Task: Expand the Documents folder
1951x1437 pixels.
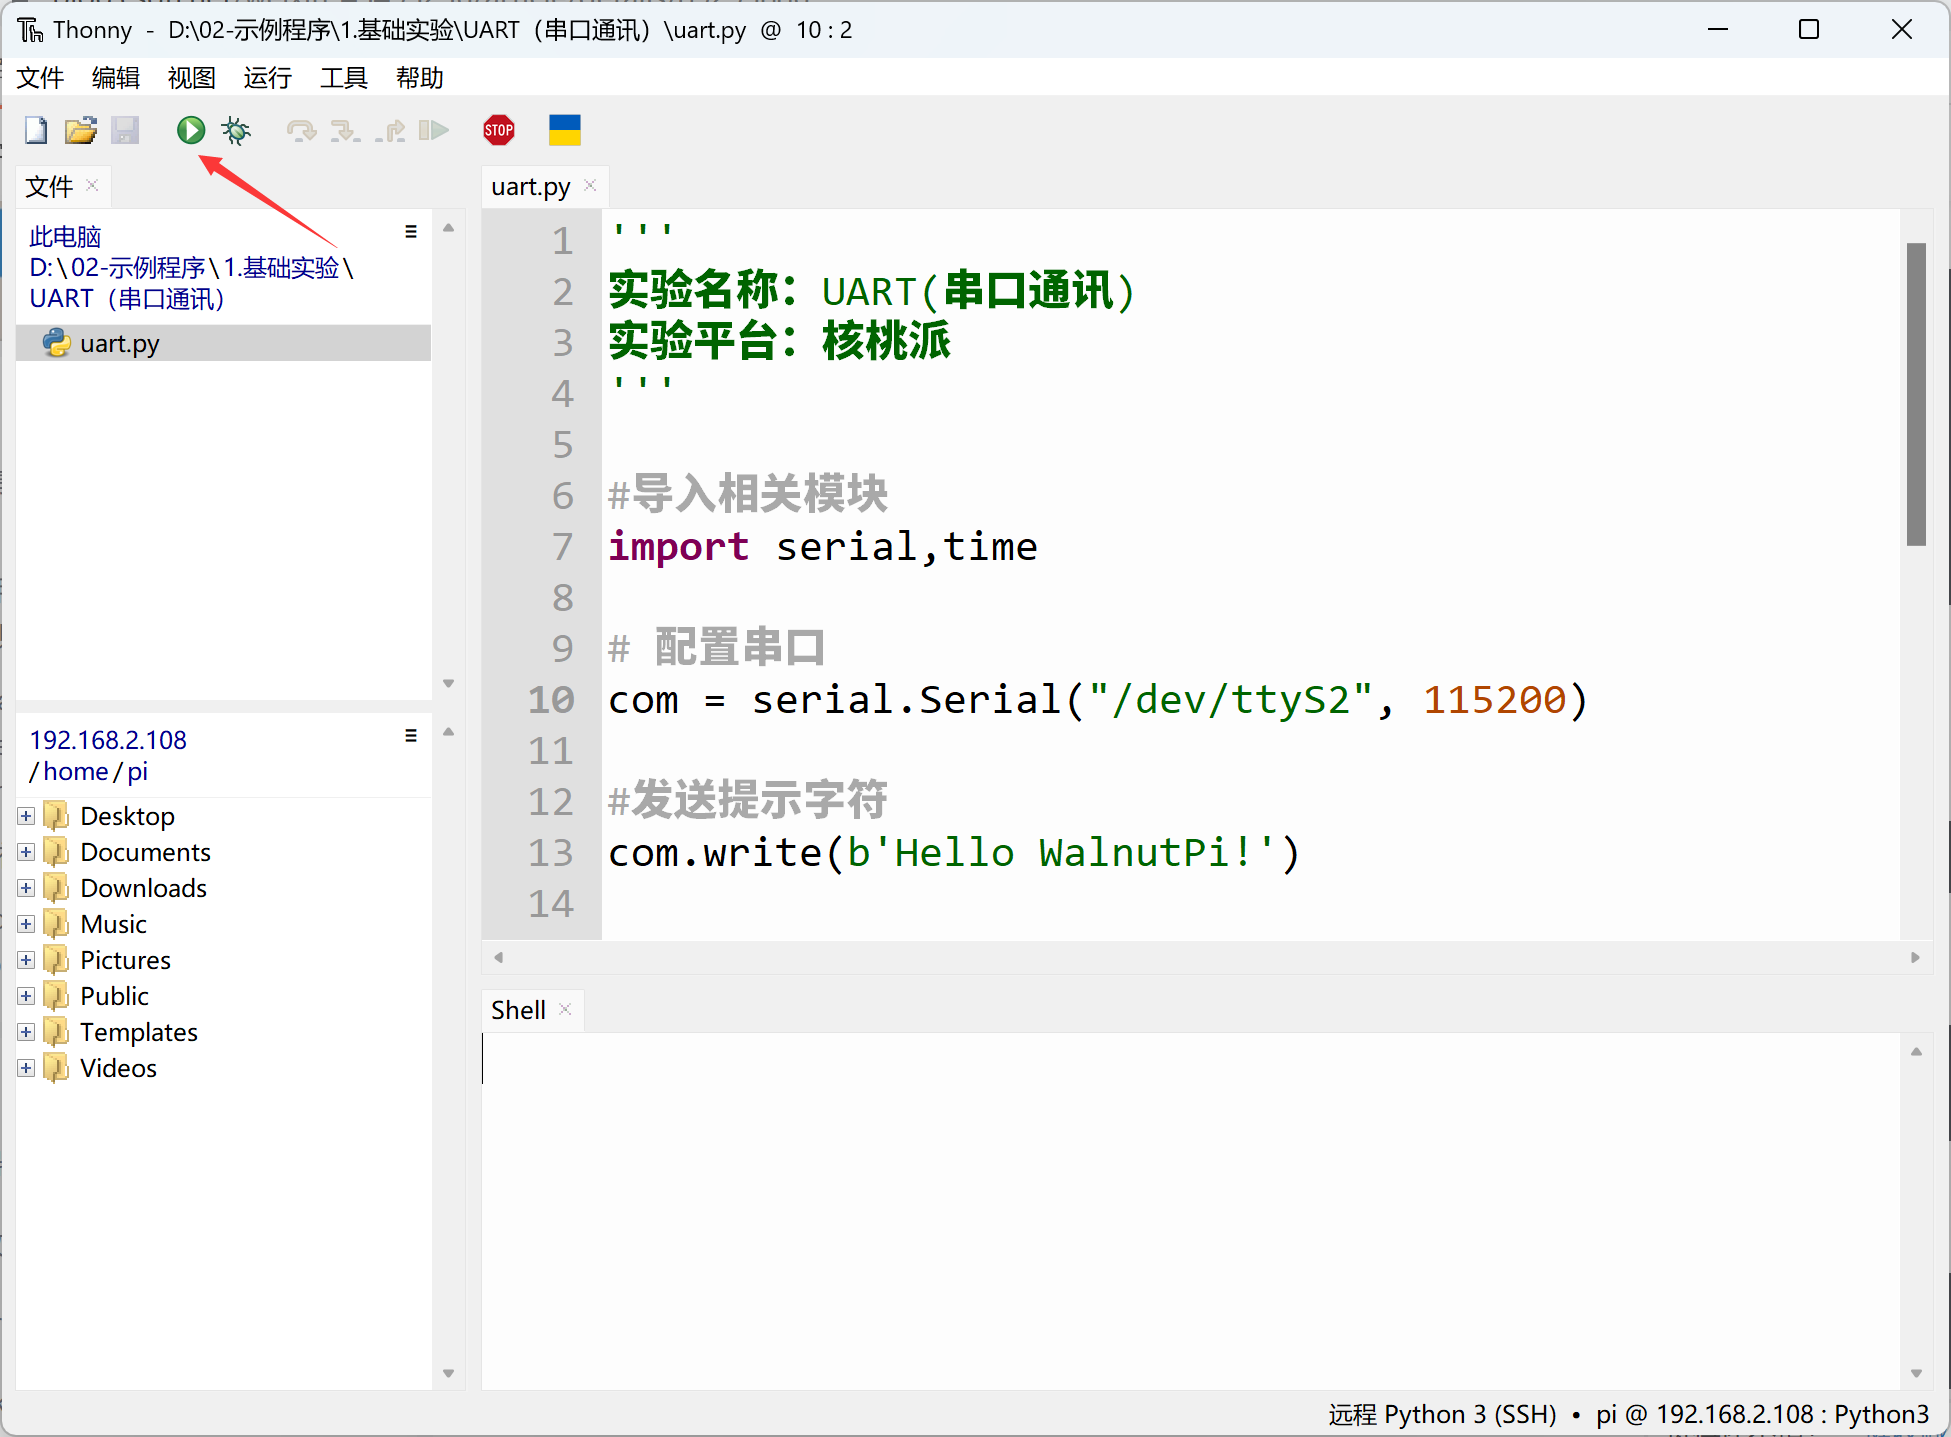Action: point(26,849)
